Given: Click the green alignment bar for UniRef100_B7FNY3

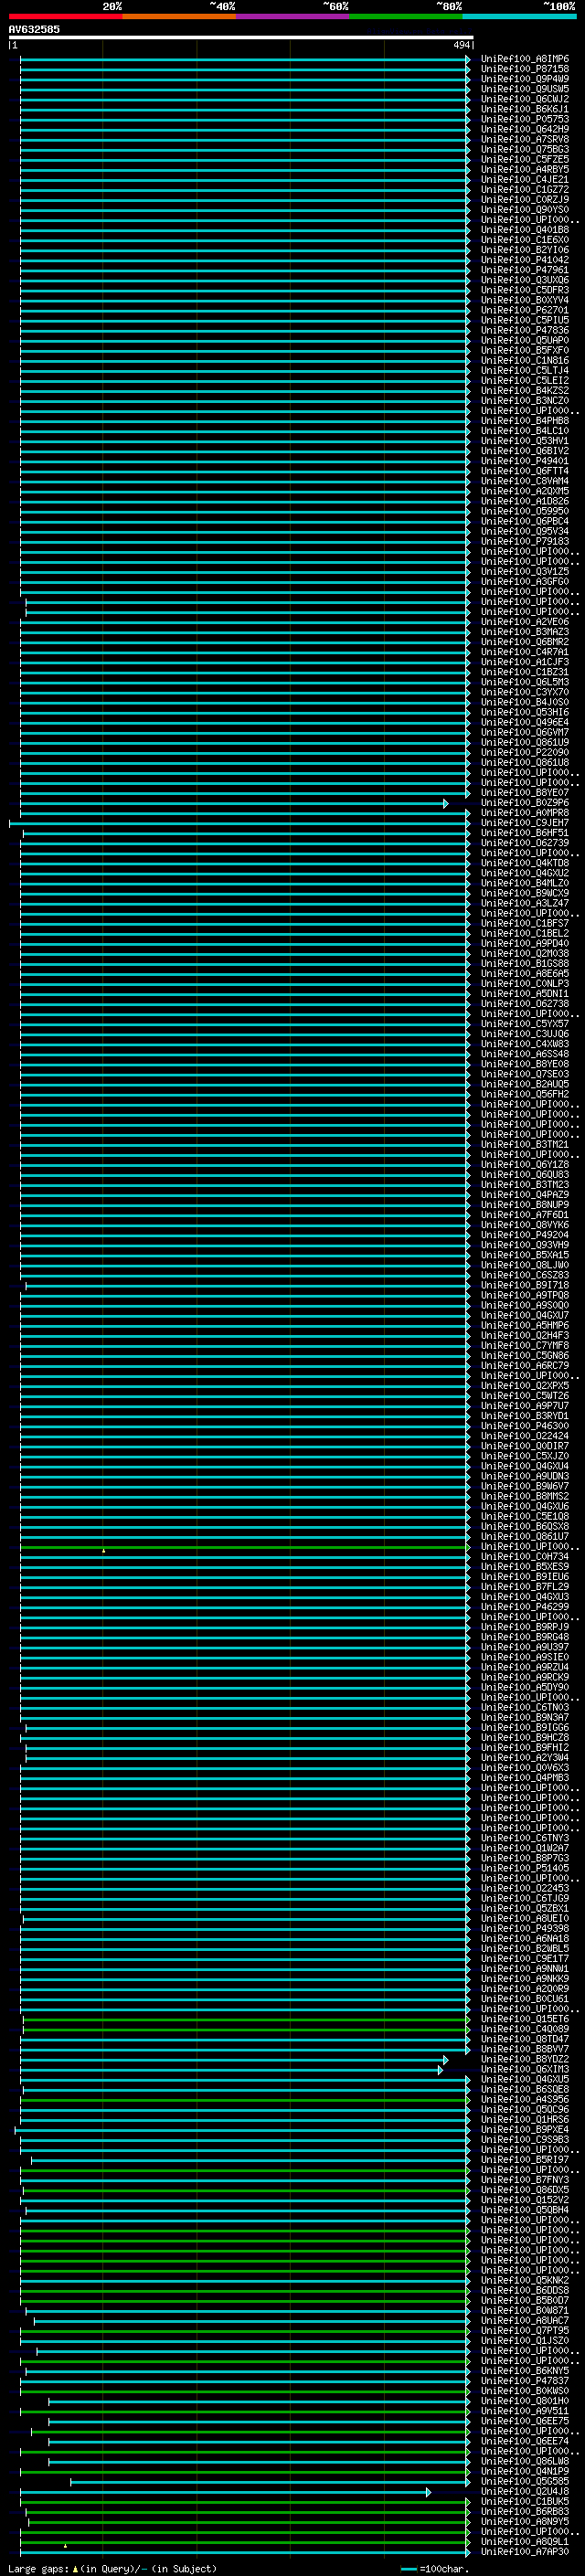Looking at the screenshot, I should [244, 2179].
